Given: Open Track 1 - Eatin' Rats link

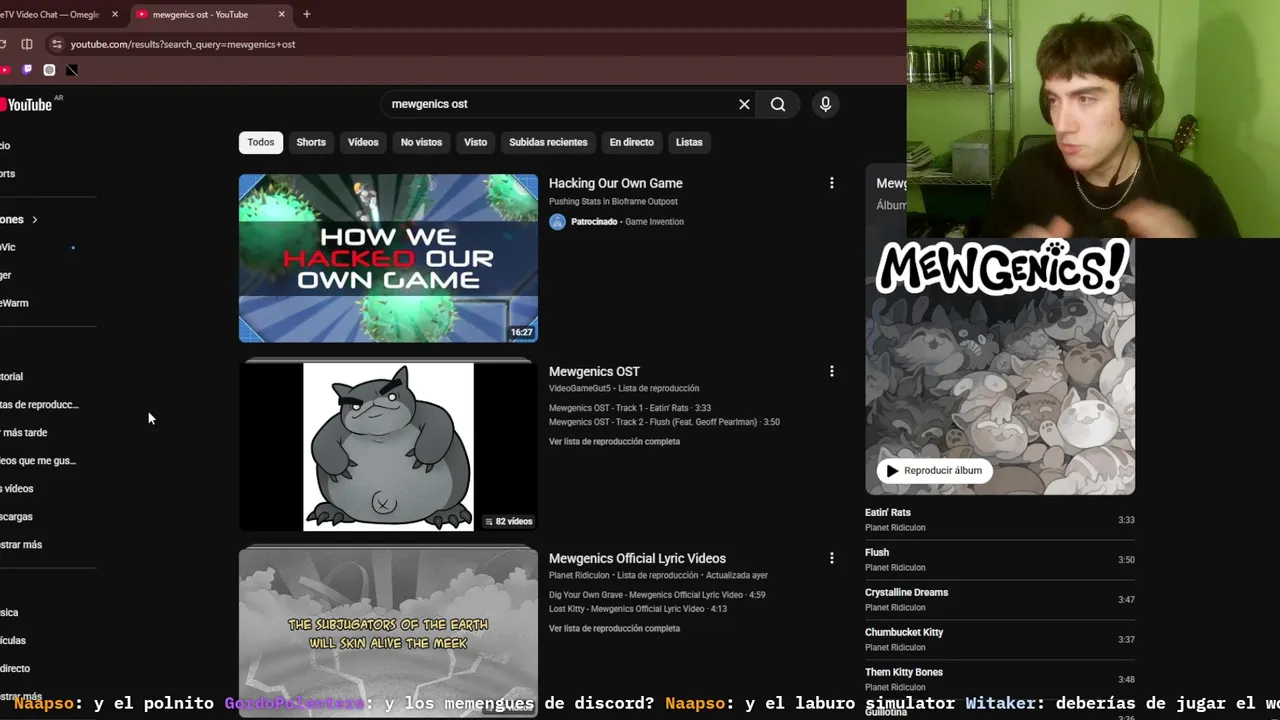Looking at the screenshot, I should [x=630, y=408].
